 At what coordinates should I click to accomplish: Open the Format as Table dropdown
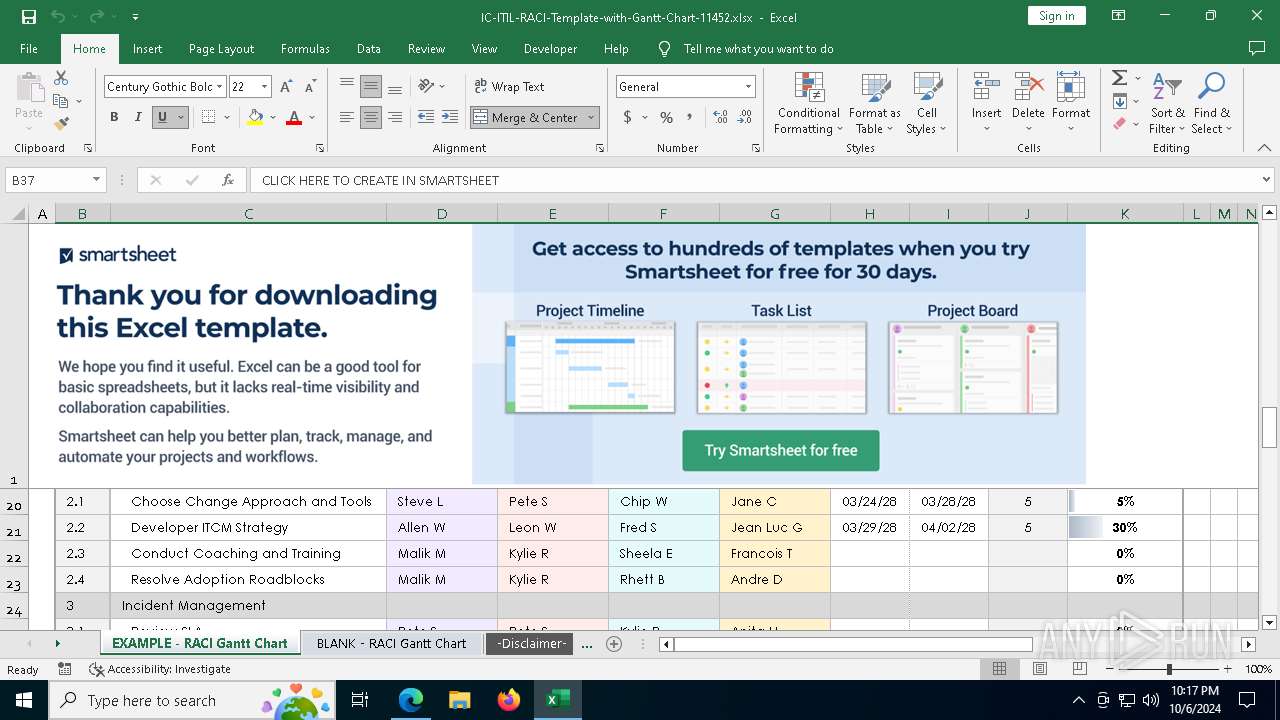(x=875, y=103)
